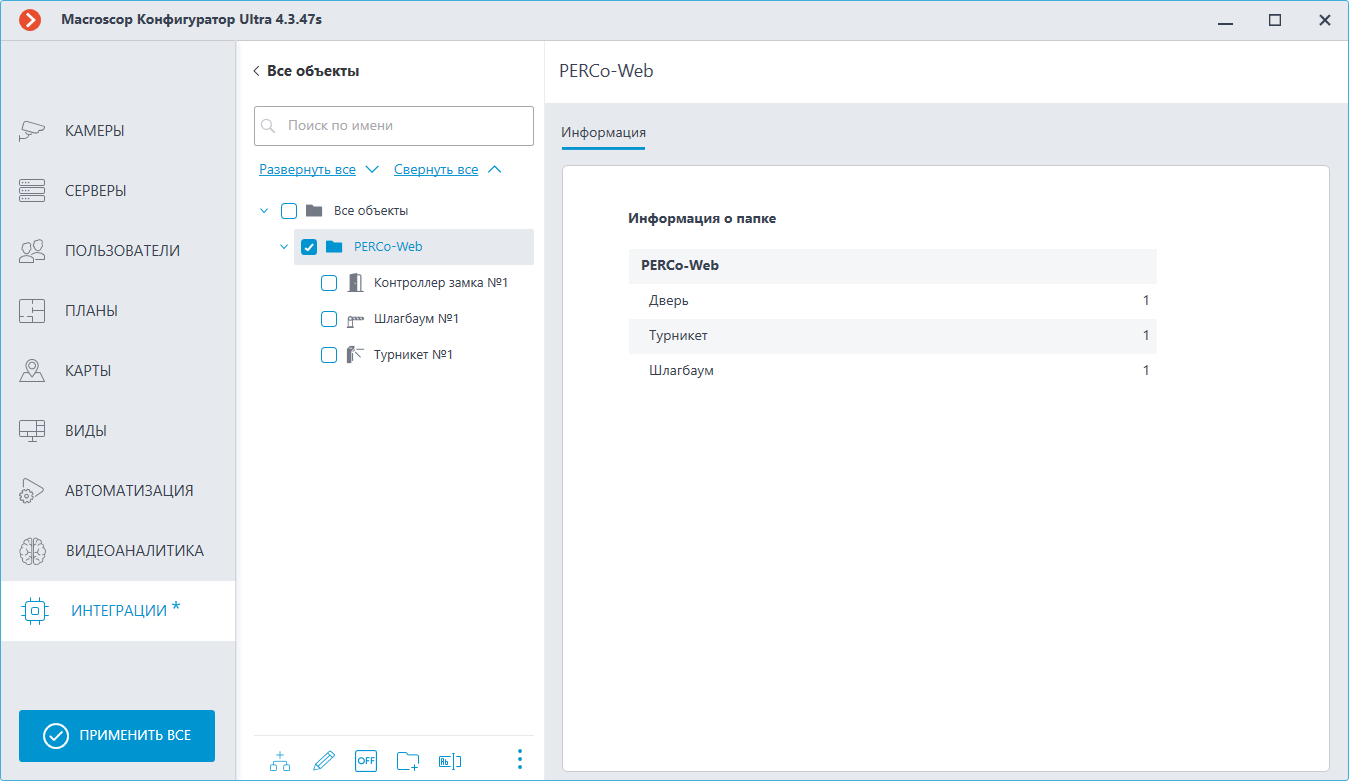
Task: Click the Развернуть все link
Action: pos(307,170)
